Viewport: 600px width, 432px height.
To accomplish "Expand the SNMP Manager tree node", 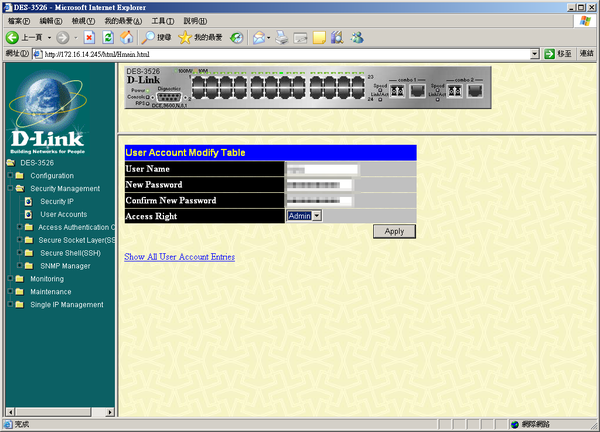I will click(x=20, y=265).
